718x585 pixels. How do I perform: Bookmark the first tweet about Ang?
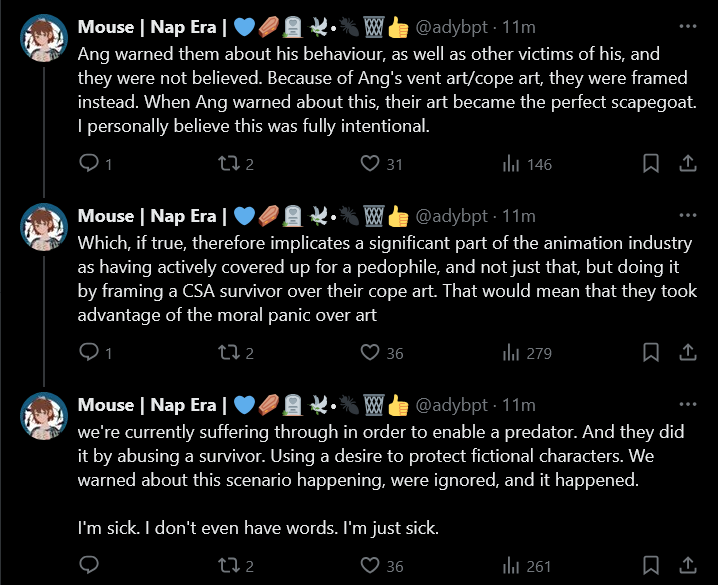[651, 163]
